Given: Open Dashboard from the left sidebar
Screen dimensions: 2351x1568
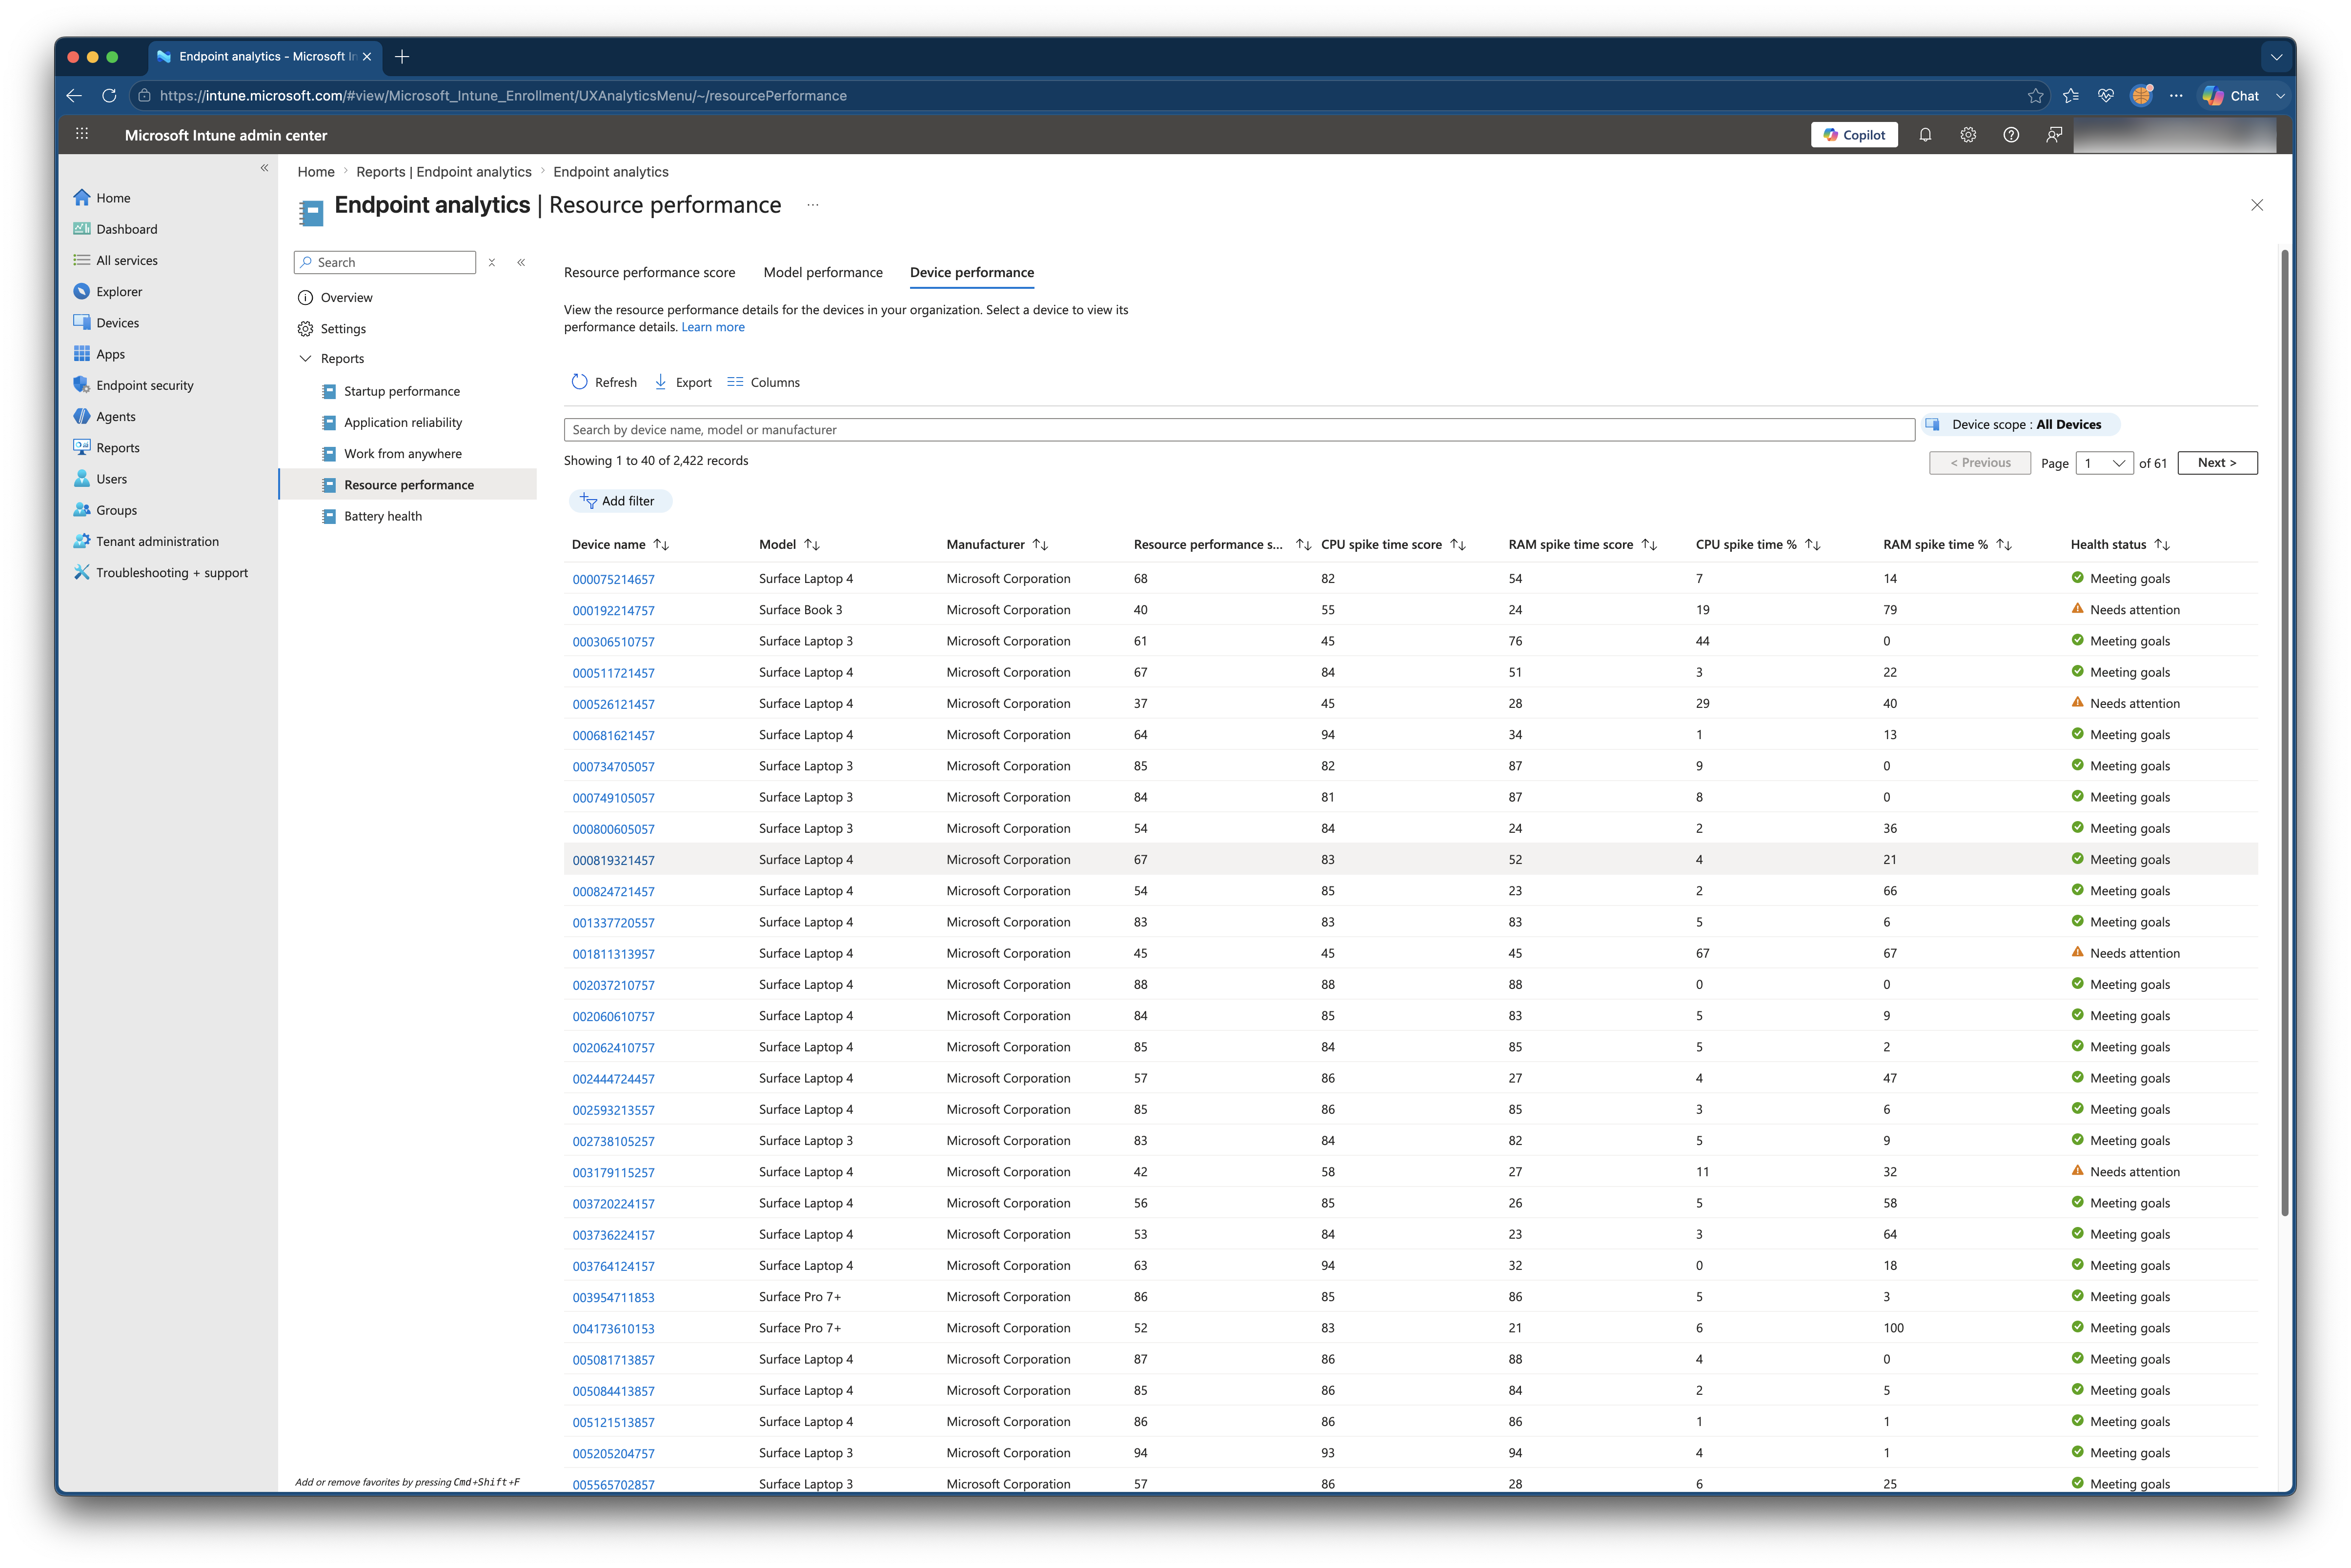Looking at the screenshot, I should click(126, 229).
